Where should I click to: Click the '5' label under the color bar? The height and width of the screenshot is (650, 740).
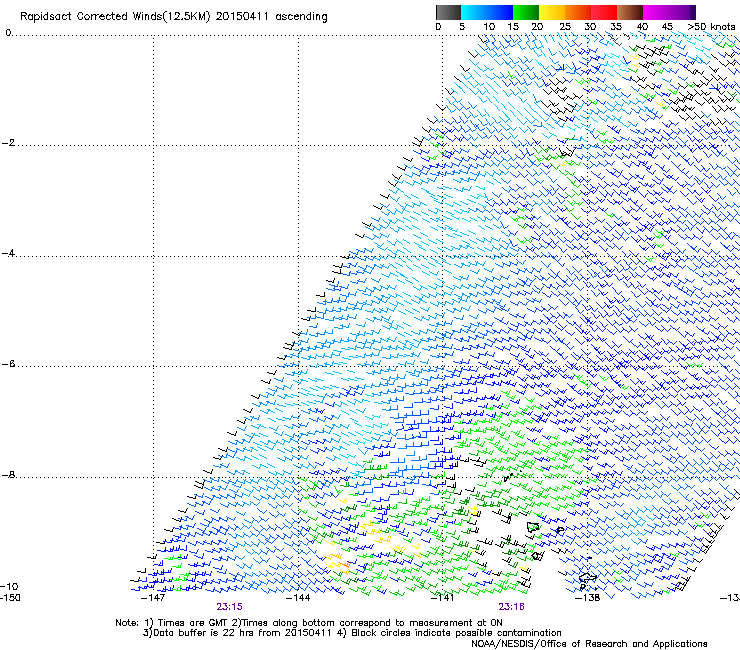click(462, 27)
